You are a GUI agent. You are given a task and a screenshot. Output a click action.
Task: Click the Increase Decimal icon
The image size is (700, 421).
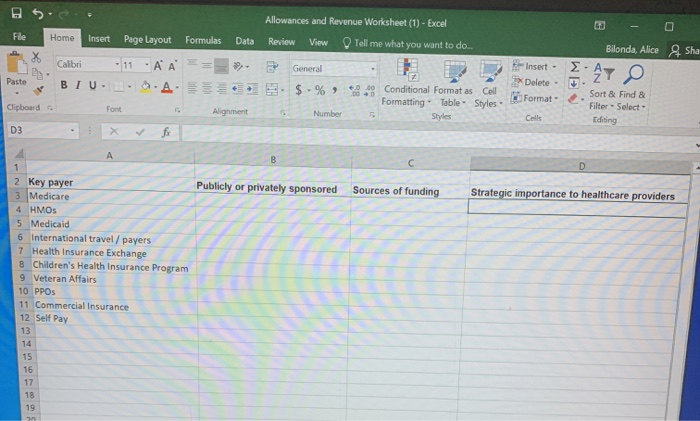(x=354, y=91)
